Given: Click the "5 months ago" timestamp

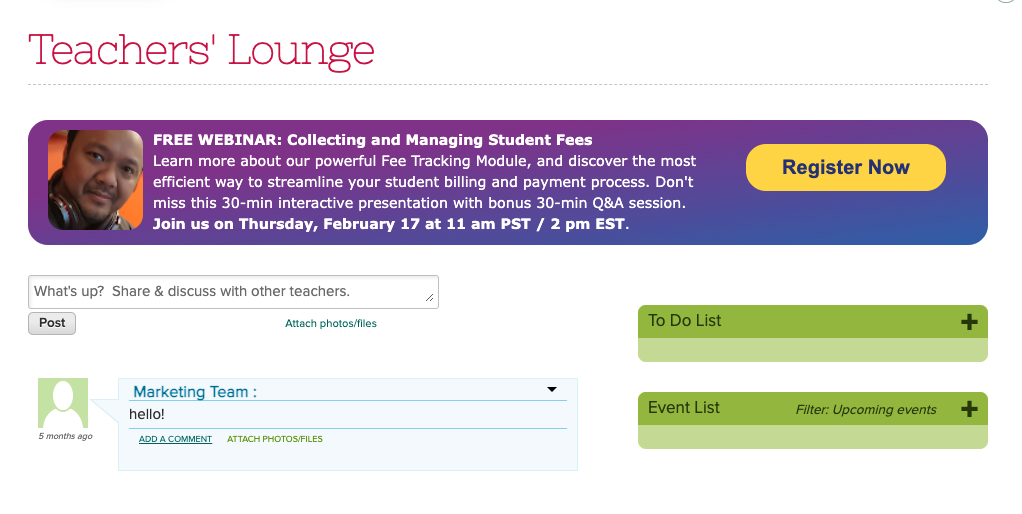Looking at the screenshot, I should point(66,436).
